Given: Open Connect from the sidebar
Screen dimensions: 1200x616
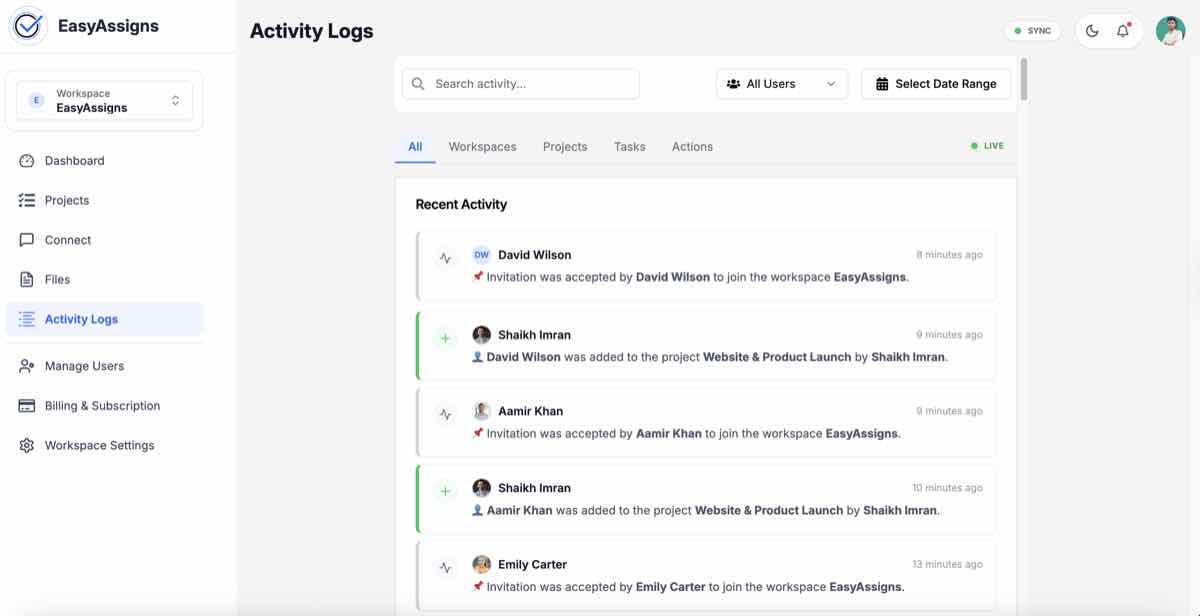Looking at the screenshot, I should click(x=66, y=239).
